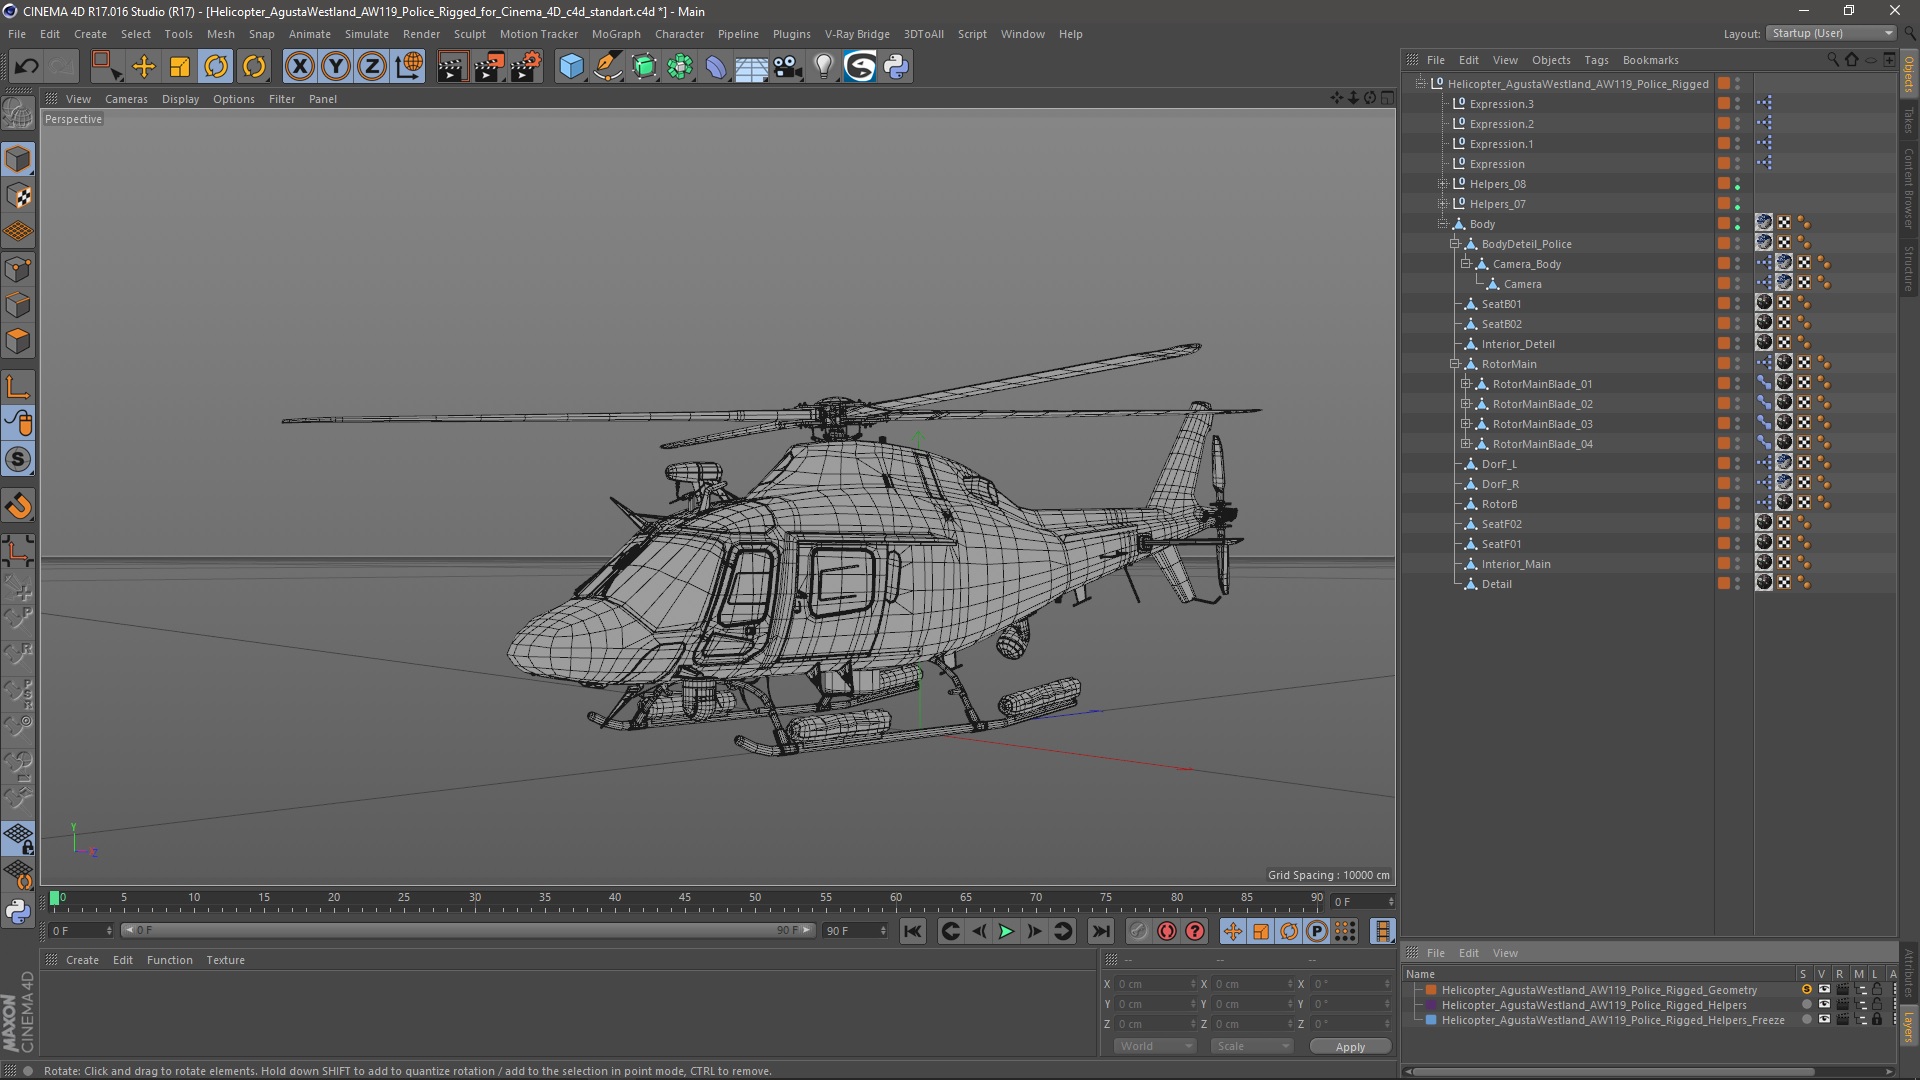Select the Interior_Main object
The width and height of the screenshot is (1920, 1080).
point(1516,564)
